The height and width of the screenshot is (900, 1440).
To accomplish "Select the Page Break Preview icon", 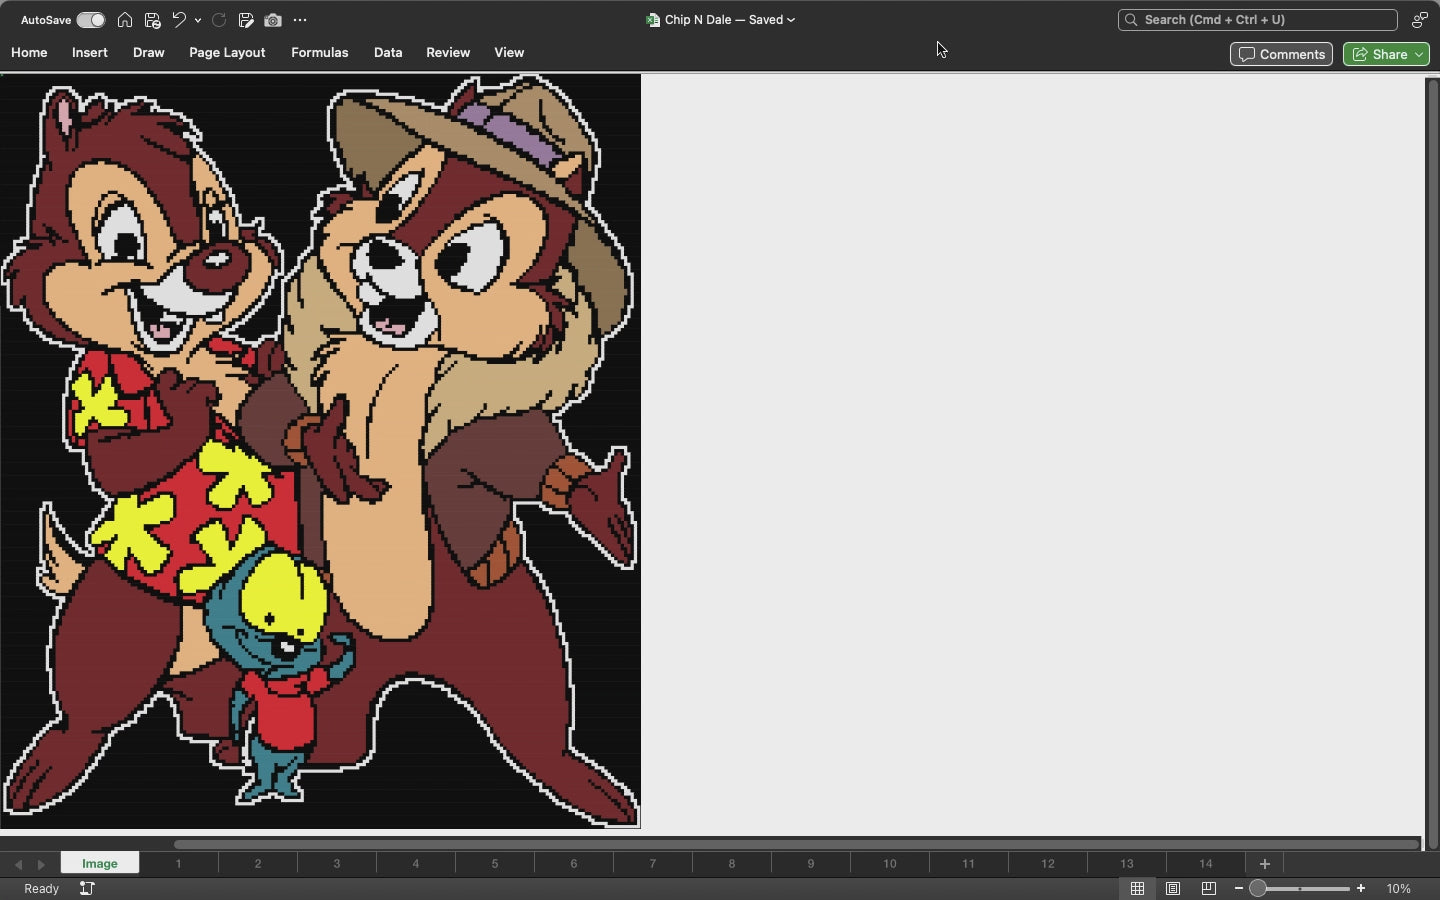I will (x=1207, y=888).
